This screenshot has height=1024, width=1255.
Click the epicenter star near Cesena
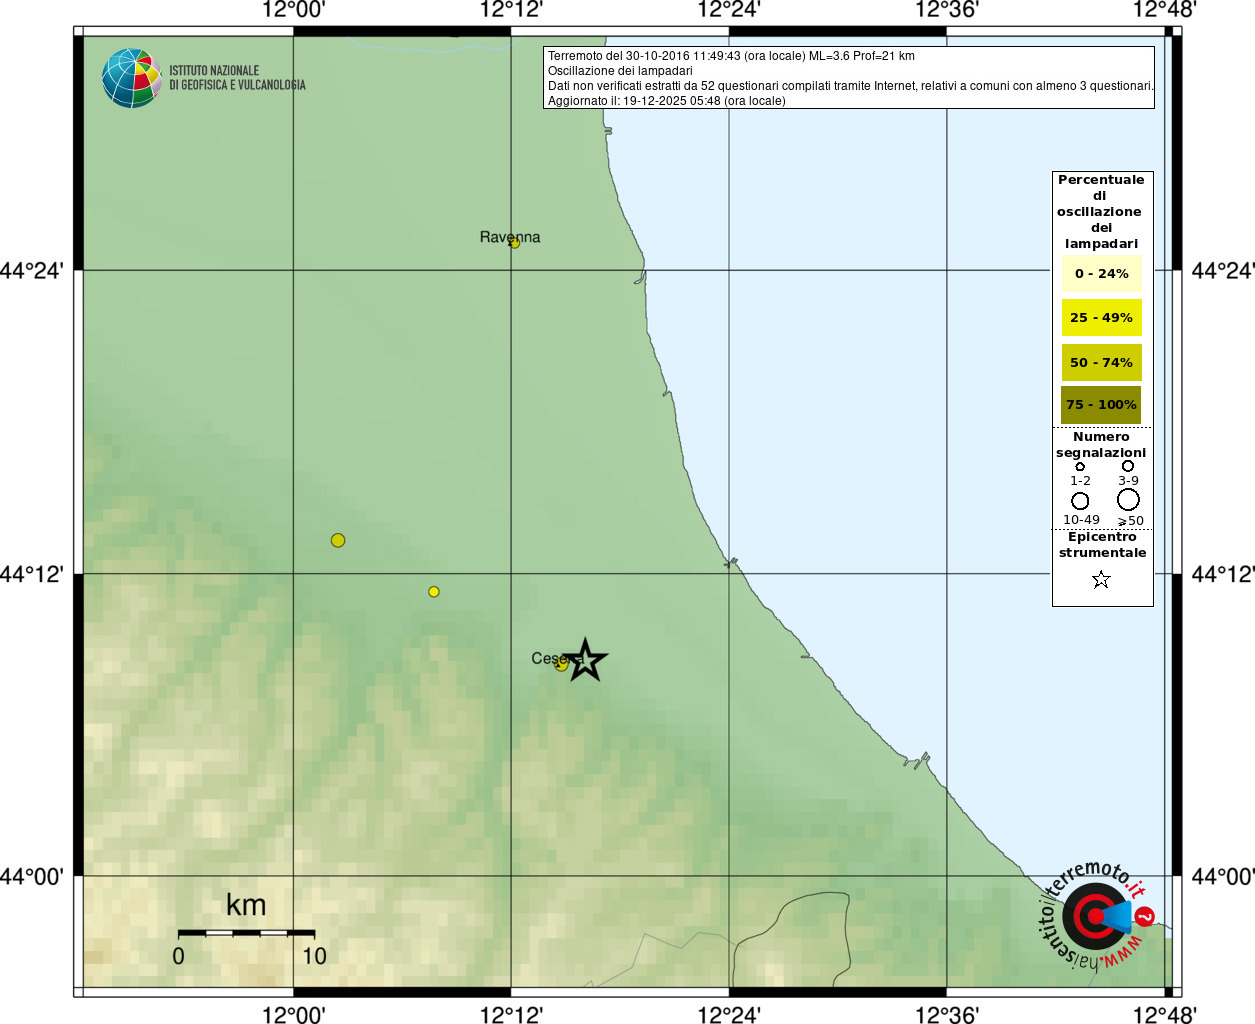[x=586, y=660]
